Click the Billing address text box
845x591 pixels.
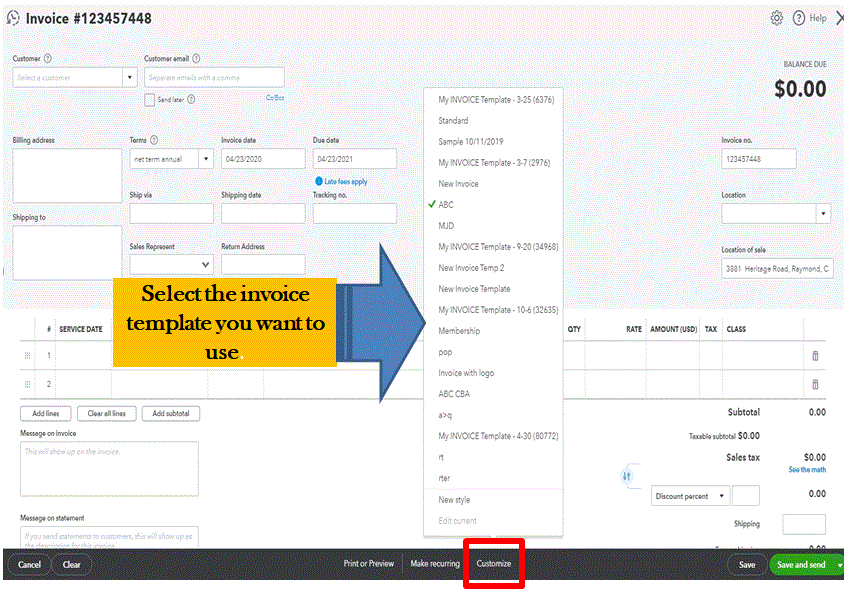(x=67, y=176)
